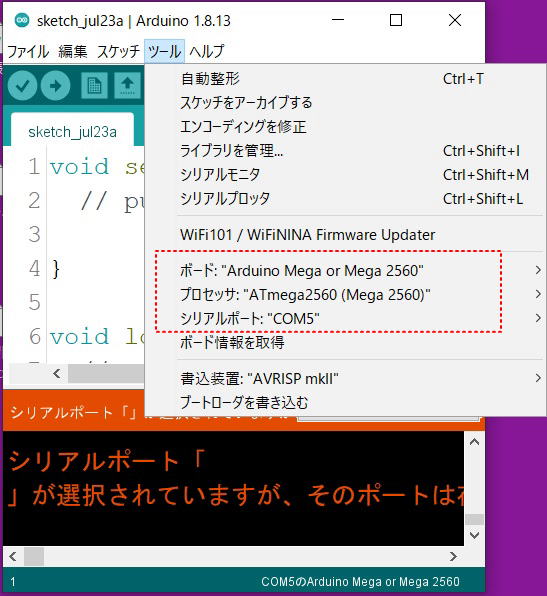Open ライブラリを管理... menu entry
The height and width of the screenshot is (596, 547).
click(x=344, y=151)
